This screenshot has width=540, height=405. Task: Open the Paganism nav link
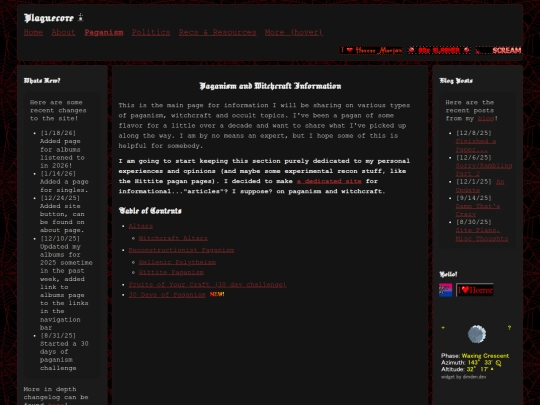point(104,32)
